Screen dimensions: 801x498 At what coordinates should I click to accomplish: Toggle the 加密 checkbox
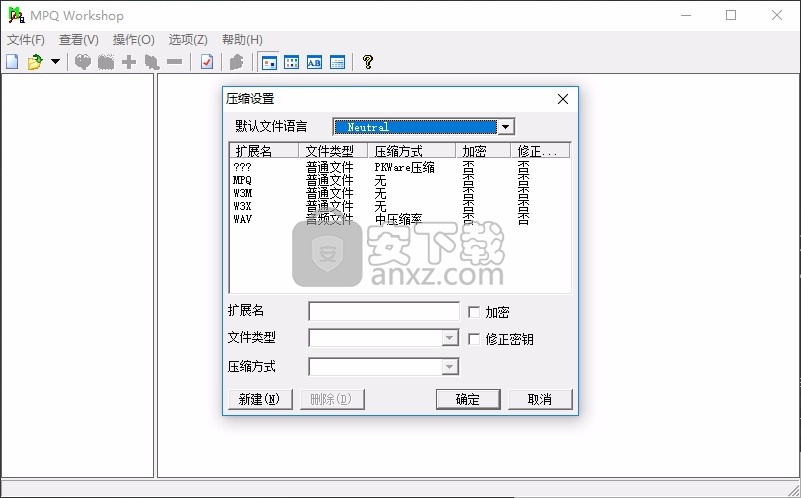474,312
